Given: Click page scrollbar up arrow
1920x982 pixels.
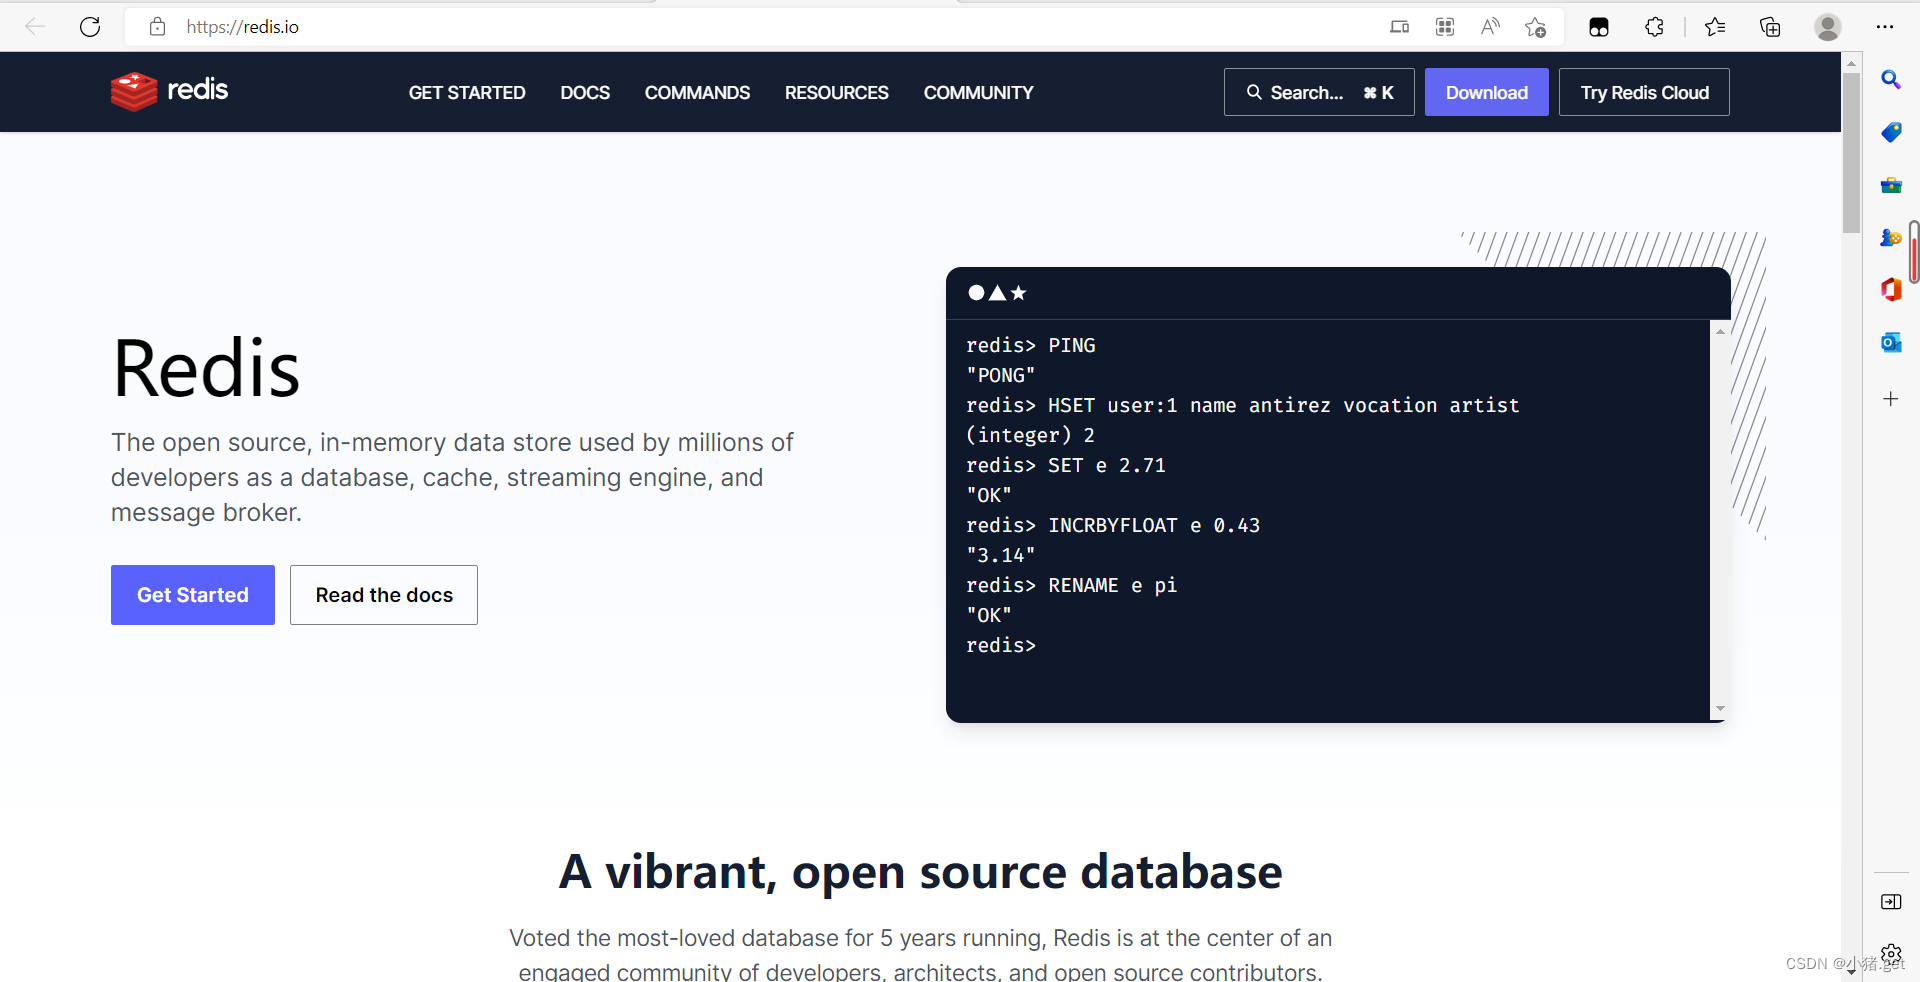Looking at the screenshot, I should coord(1851,62).
